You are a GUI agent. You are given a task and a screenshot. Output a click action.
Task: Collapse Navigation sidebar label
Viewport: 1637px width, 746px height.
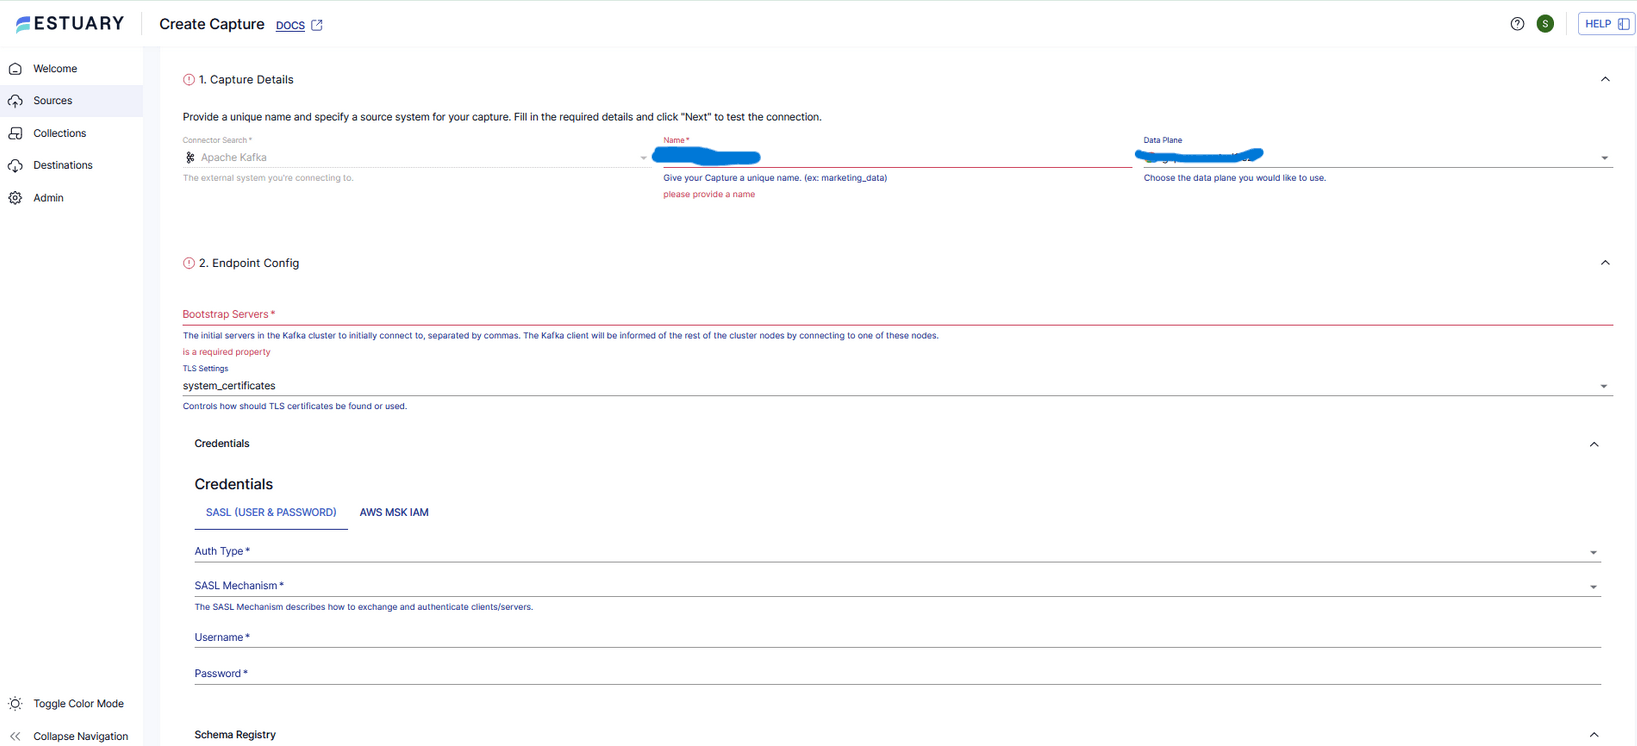click(x=81, y=737)
